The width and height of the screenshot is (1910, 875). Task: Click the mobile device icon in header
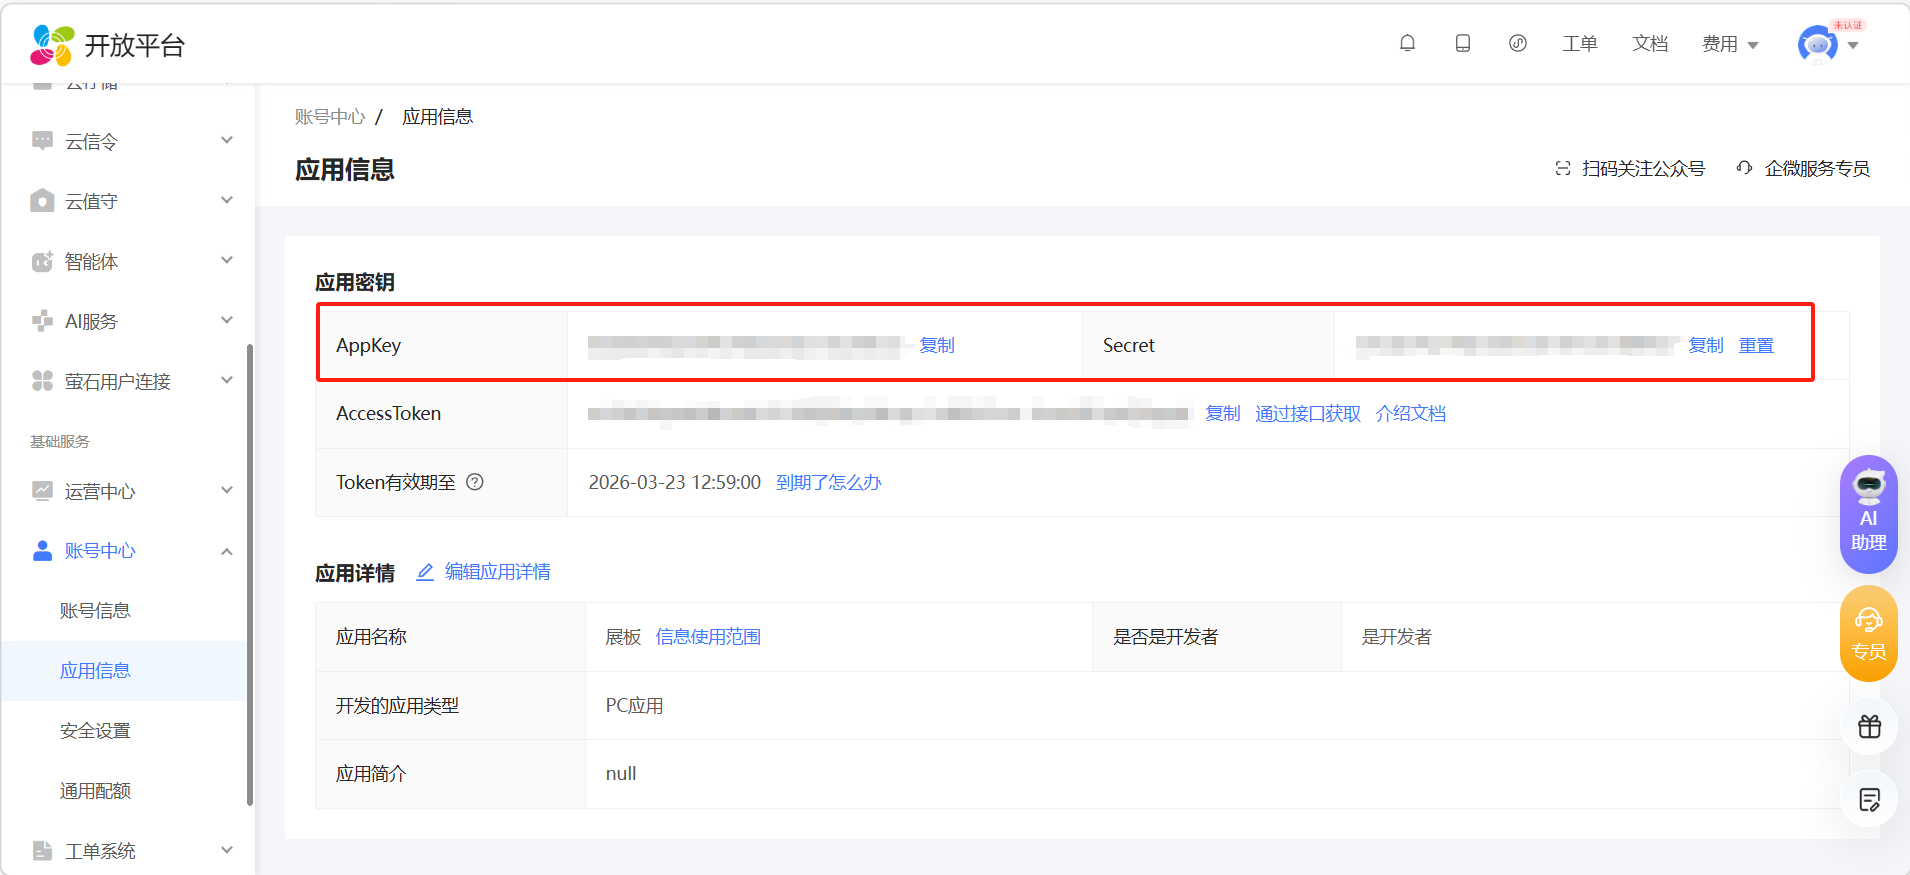(1462, 43)
